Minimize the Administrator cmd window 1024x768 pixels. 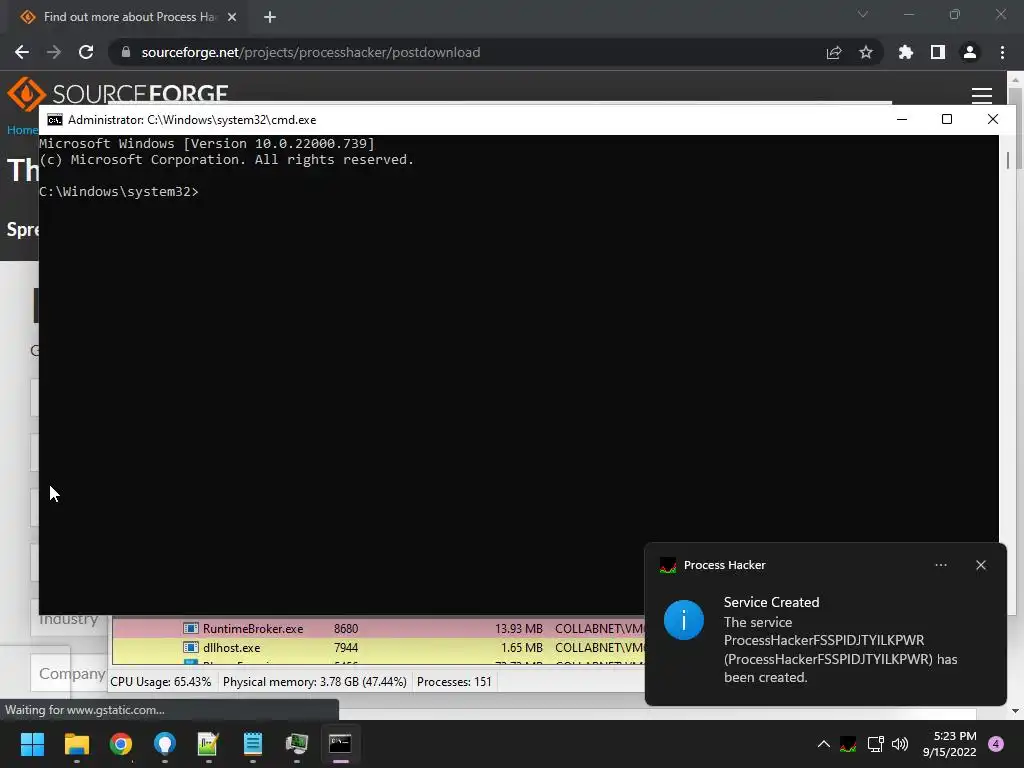(902, 120)
